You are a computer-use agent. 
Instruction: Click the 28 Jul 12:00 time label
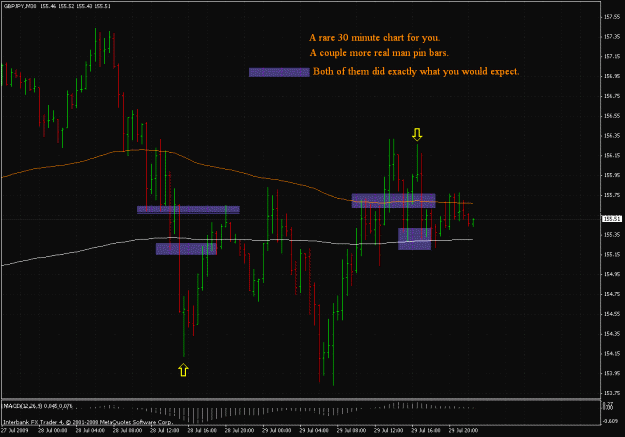point(164,431)
